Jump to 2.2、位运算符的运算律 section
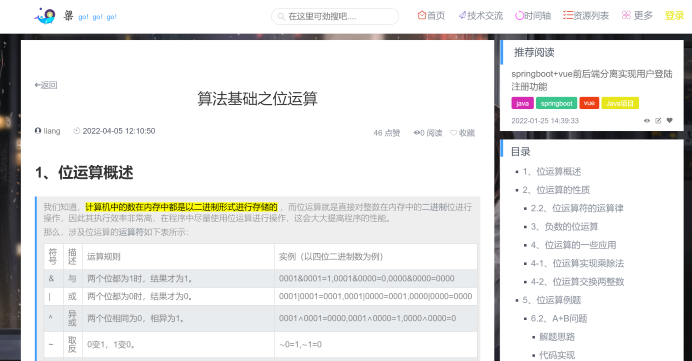Screen dimensions: 692x361 [x=577, y=208]
